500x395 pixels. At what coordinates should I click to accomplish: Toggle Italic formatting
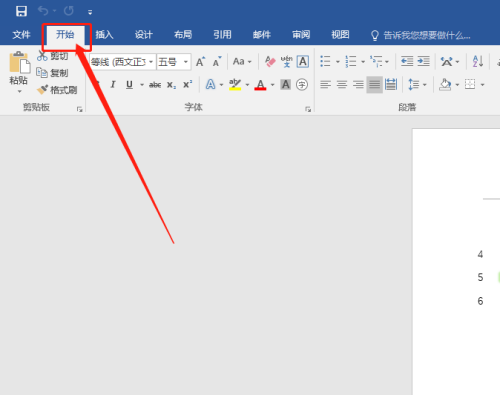113,85
